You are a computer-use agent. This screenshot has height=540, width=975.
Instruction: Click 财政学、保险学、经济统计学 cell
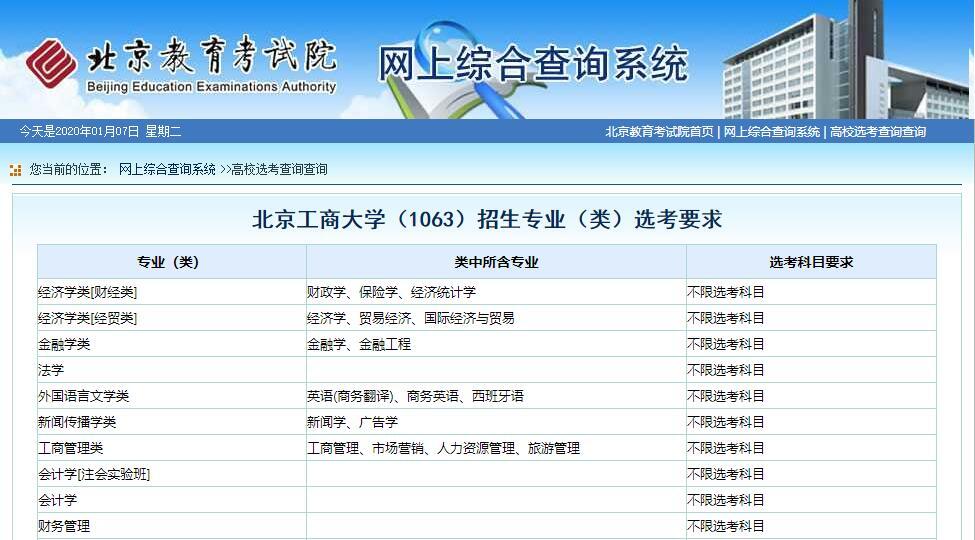(496, 292)
